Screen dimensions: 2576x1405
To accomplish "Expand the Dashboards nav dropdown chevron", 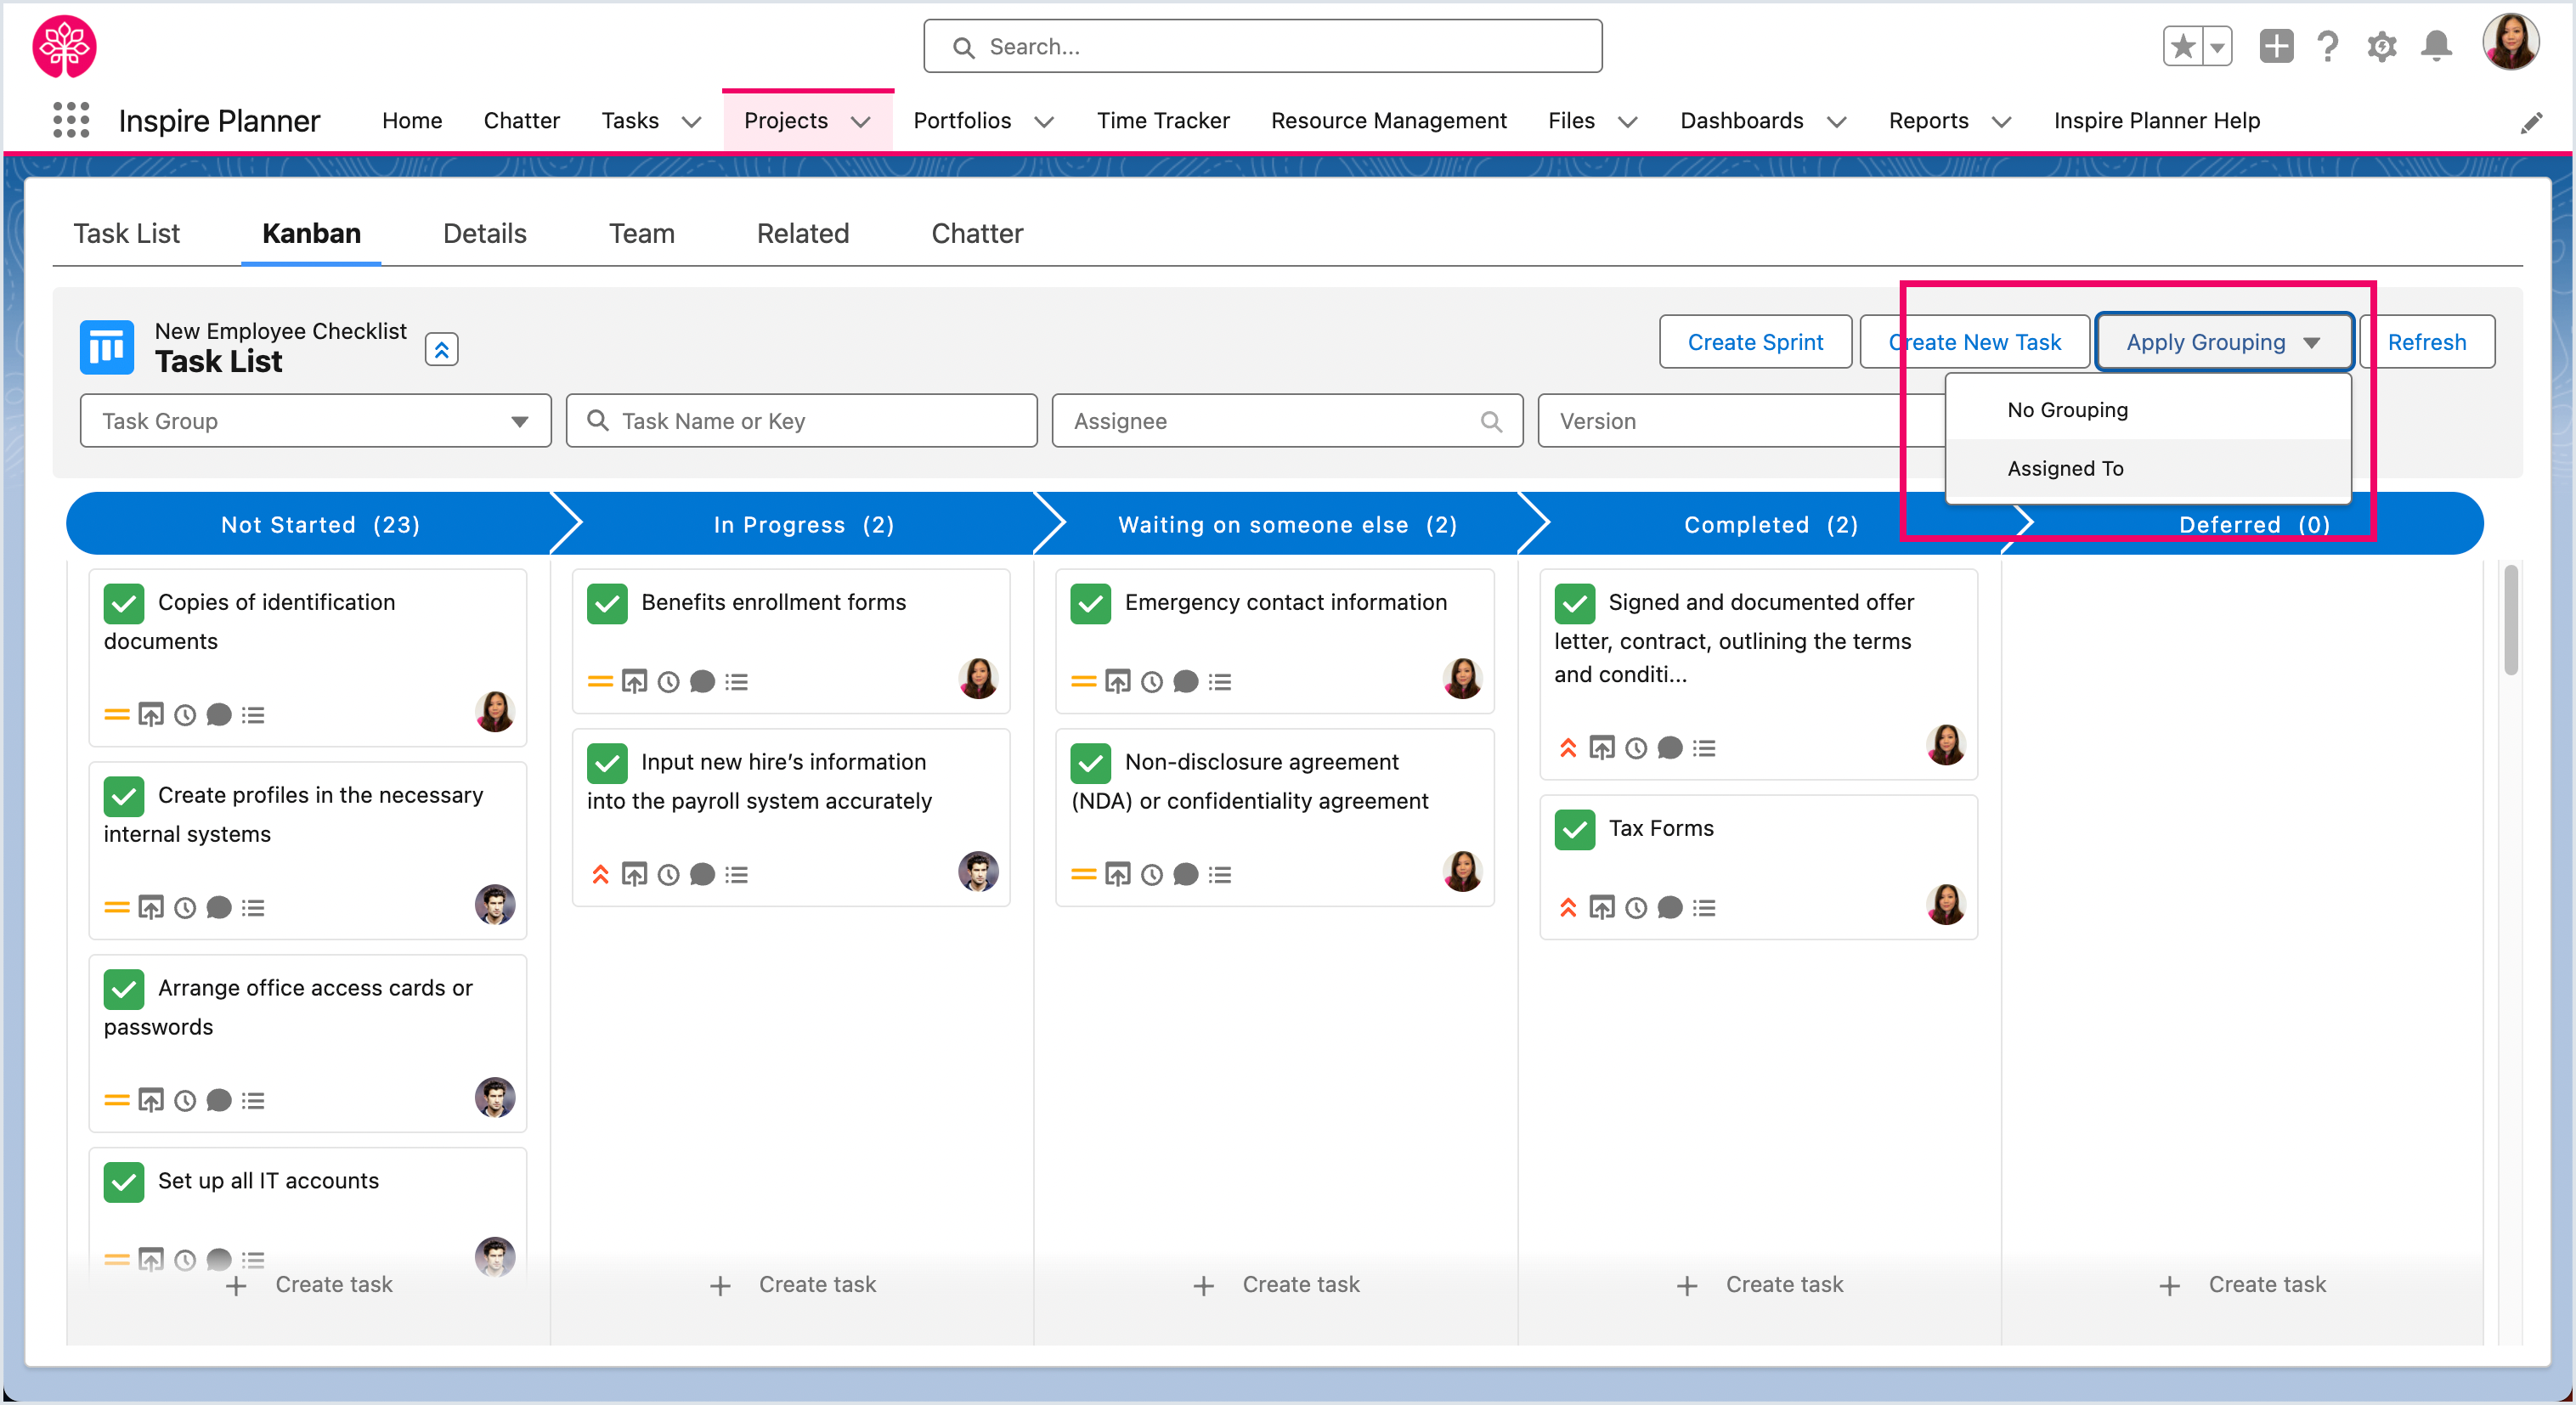I will (1836, 122).
